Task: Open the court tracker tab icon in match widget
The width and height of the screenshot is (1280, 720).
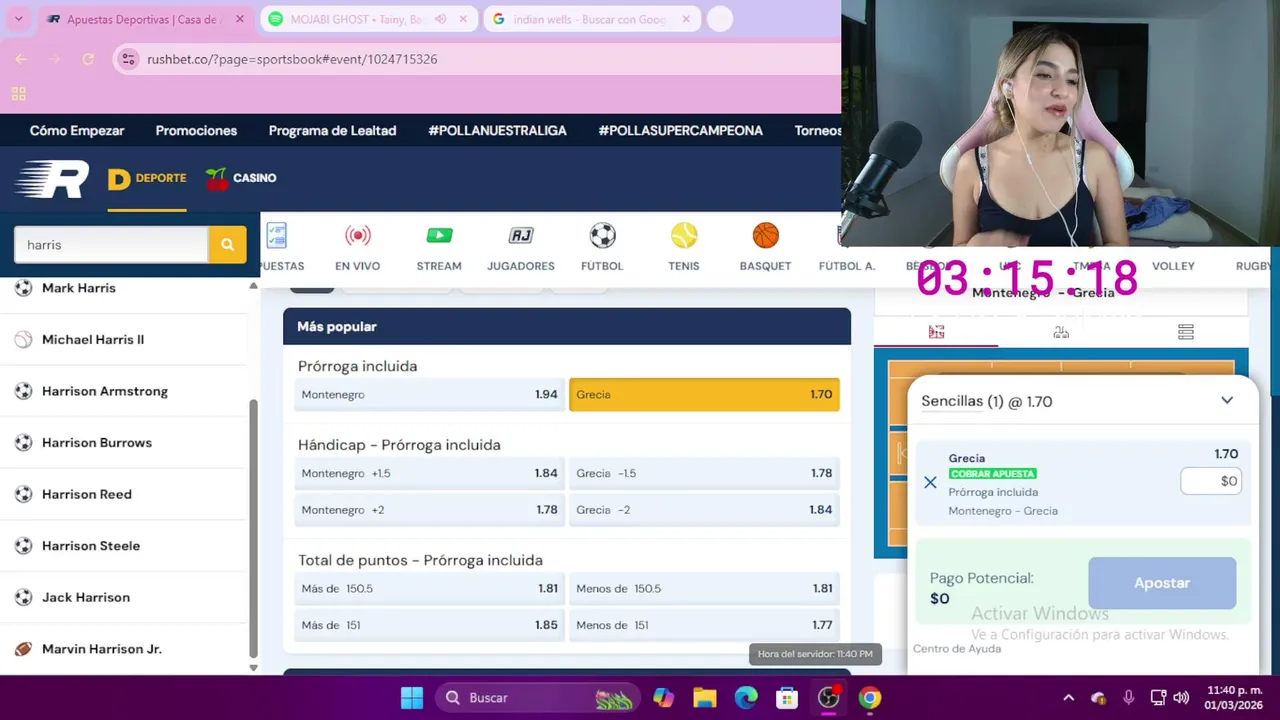Action: pos(936,332)
